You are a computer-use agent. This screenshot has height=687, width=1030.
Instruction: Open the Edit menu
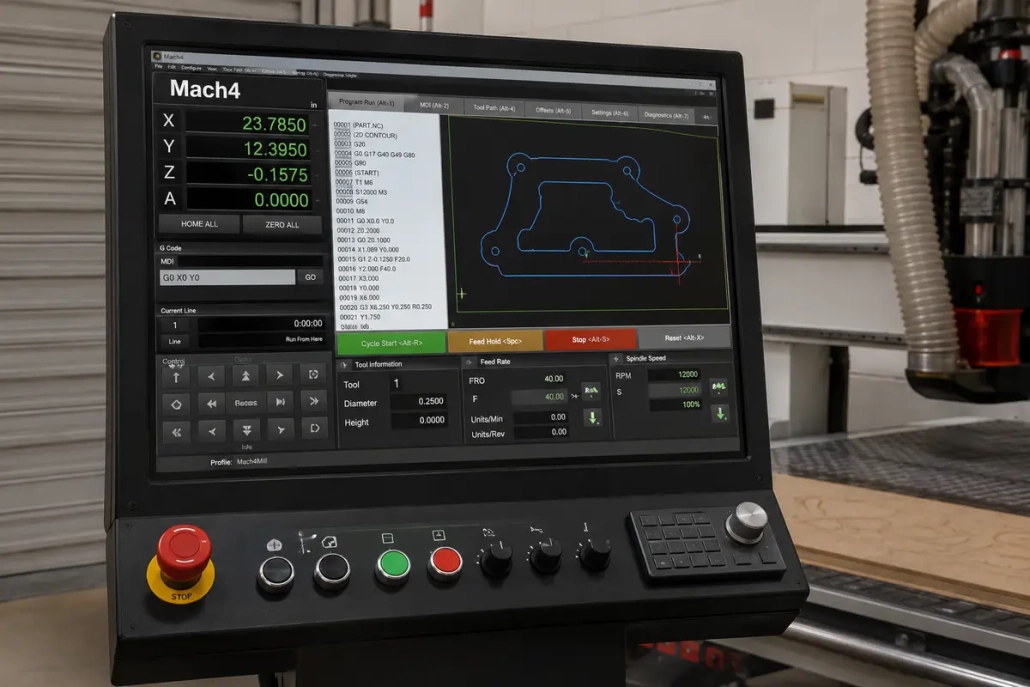tap(171, 67)
